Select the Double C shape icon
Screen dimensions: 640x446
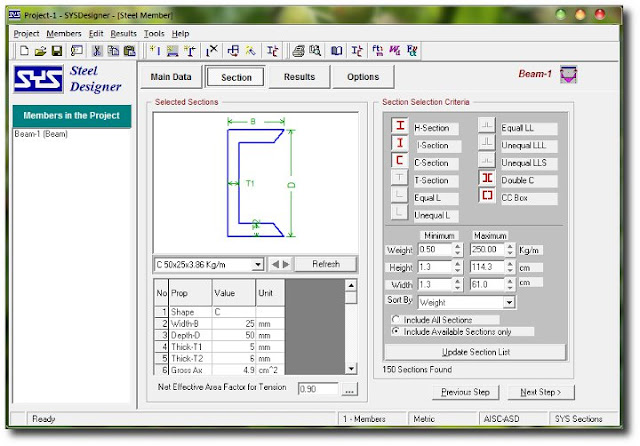pos(487,178)
